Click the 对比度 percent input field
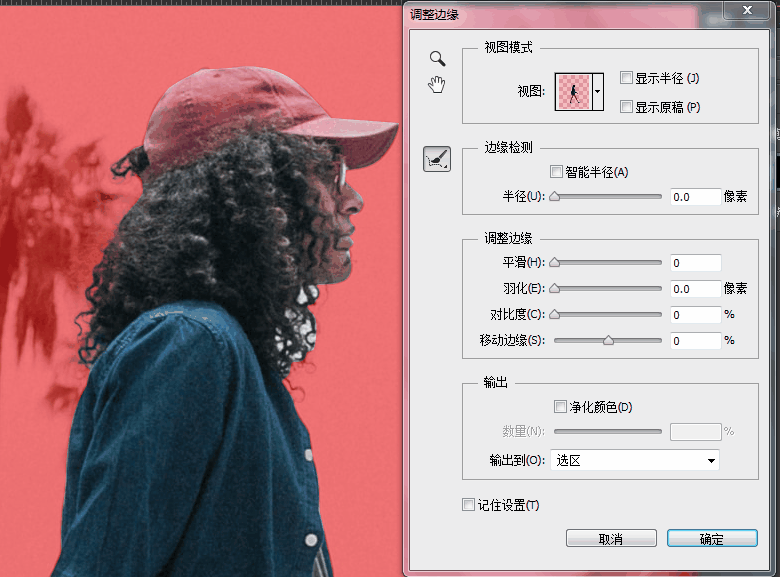Viewport: 780px width, 577px height. point(695,314)
